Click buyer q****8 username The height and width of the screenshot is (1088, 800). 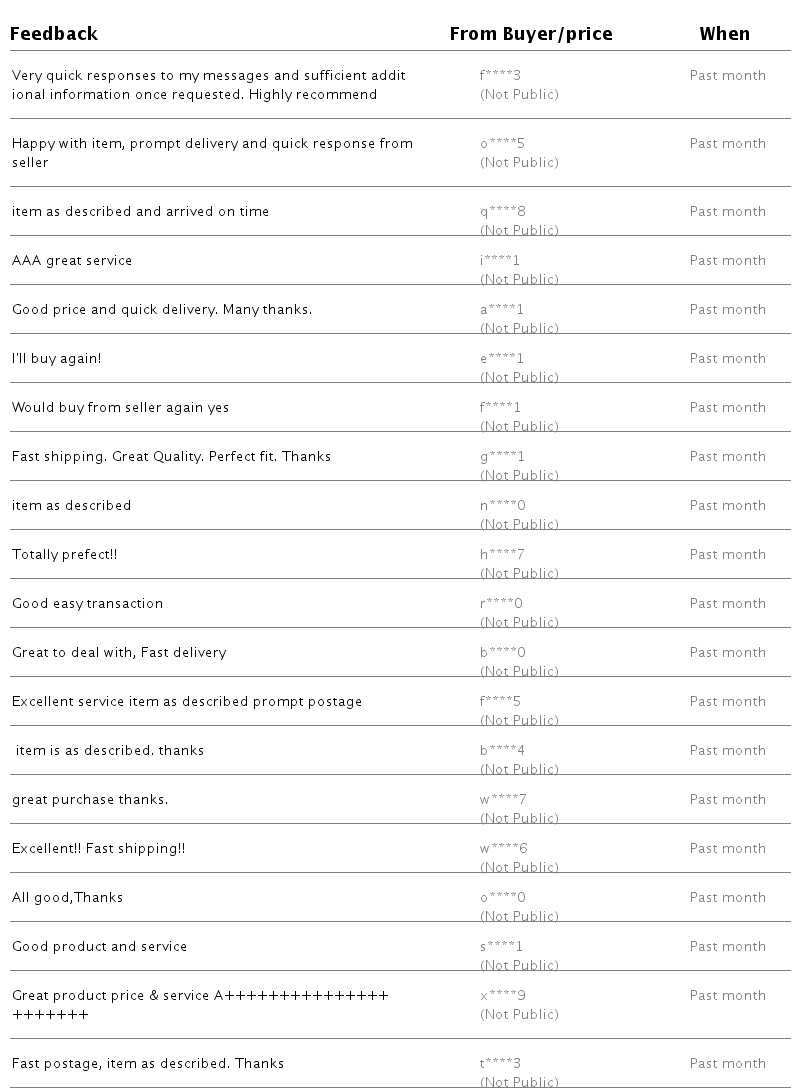(x=503, y=211)
